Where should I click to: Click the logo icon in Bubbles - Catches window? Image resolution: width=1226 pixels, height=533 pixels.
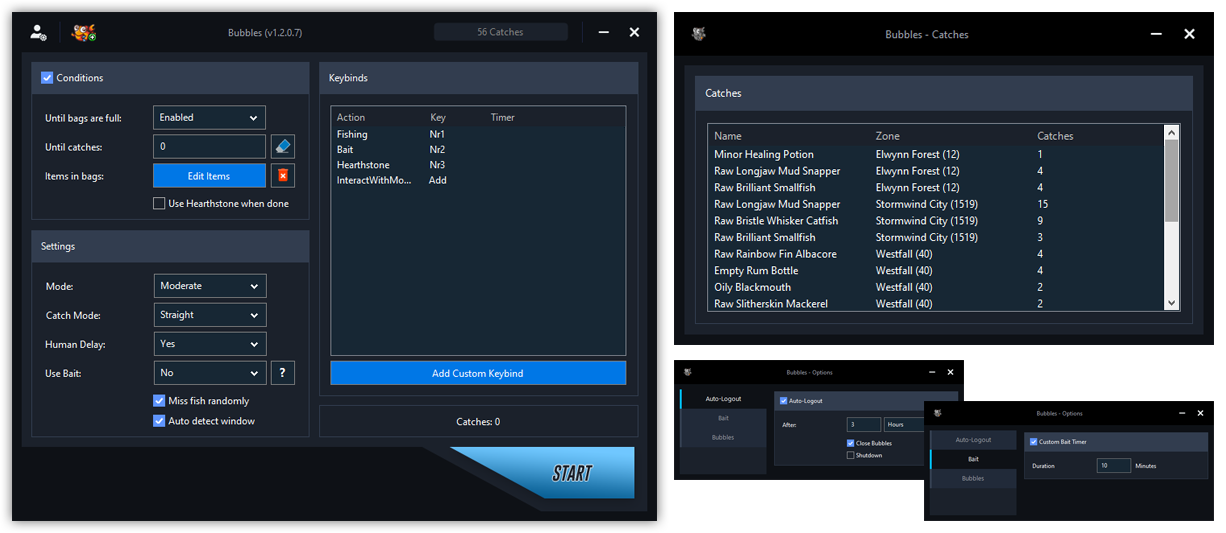coord(699,34)
